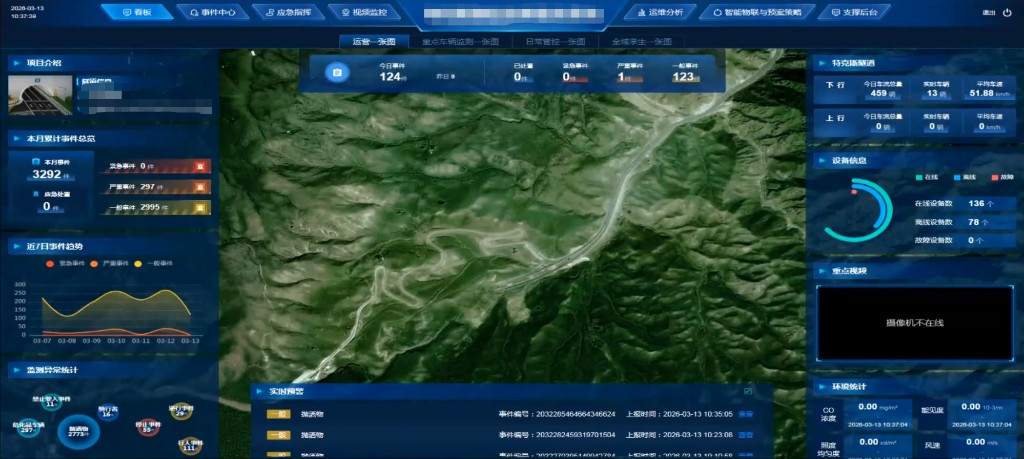Click the 逆行事件 29 bubble
The height and width of the screenshot is (459, 1024).
point(180,411)
